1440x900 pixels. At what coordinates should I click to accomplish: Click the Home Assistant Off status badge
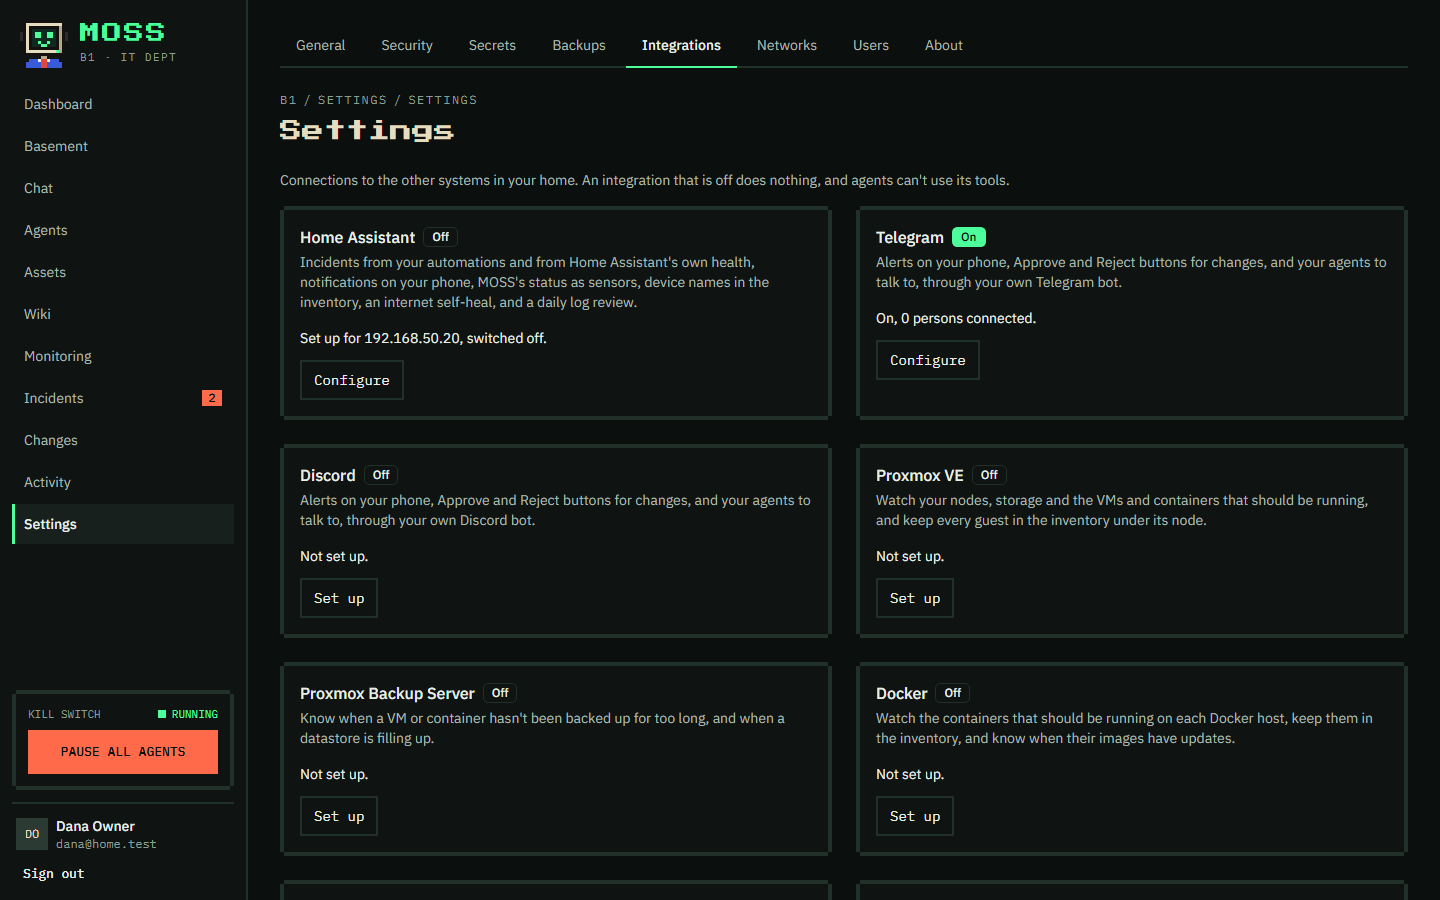[x=441, y=237]
